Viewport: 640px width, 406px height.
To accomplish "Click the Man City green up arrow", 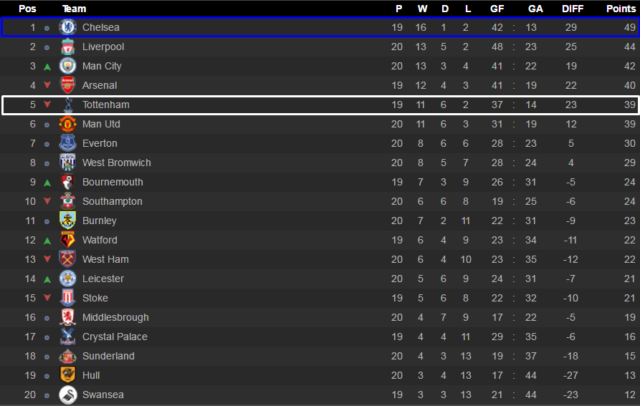I will (47, 67).
